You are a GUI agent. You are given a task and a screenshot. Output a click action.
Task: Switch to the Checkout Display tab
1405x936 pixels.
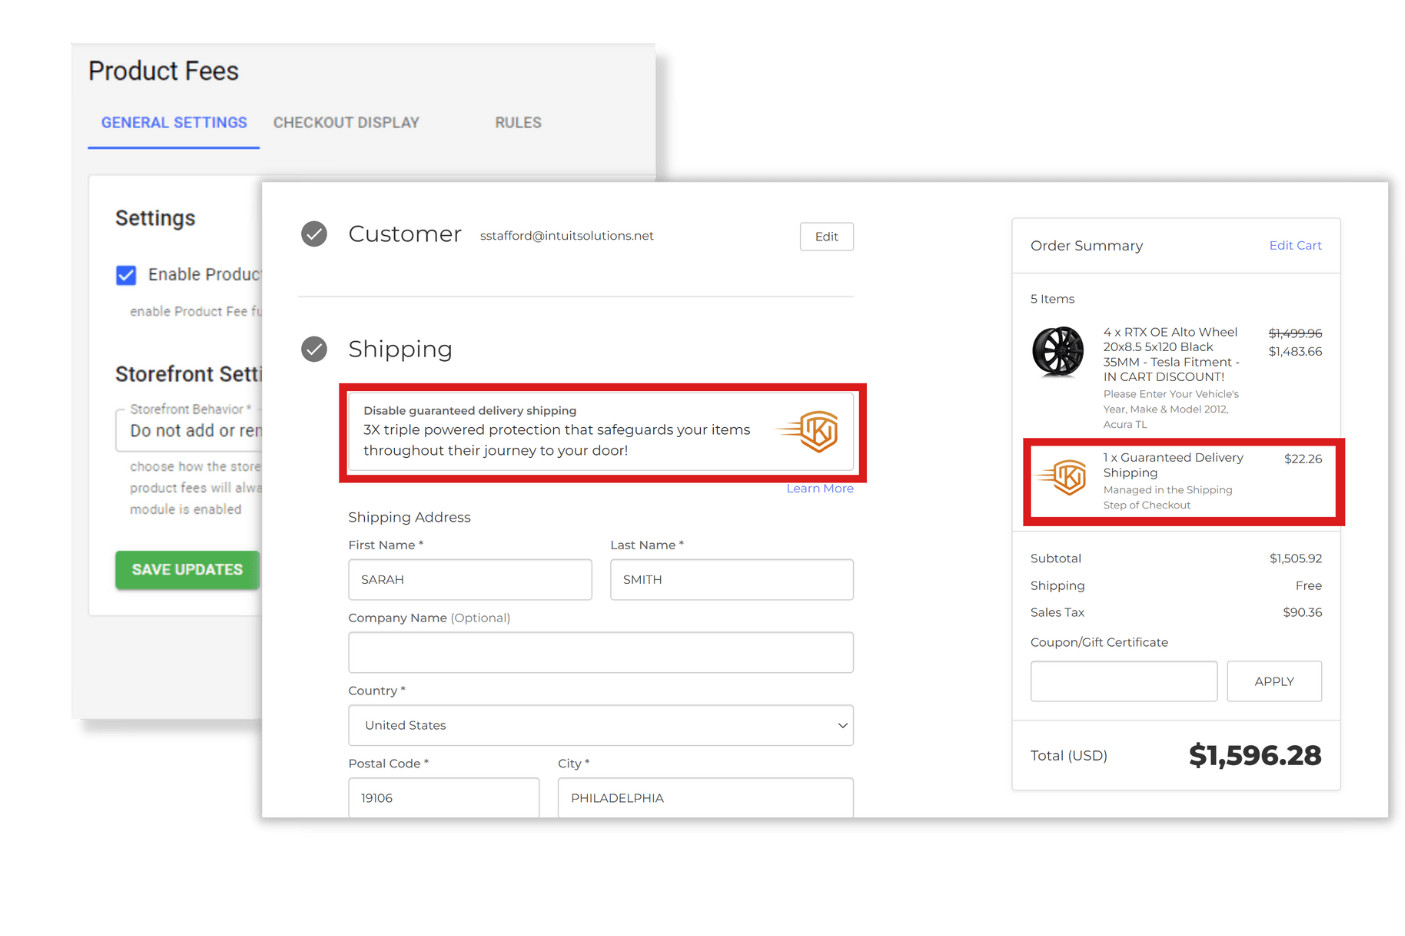[x=346, y=122]
